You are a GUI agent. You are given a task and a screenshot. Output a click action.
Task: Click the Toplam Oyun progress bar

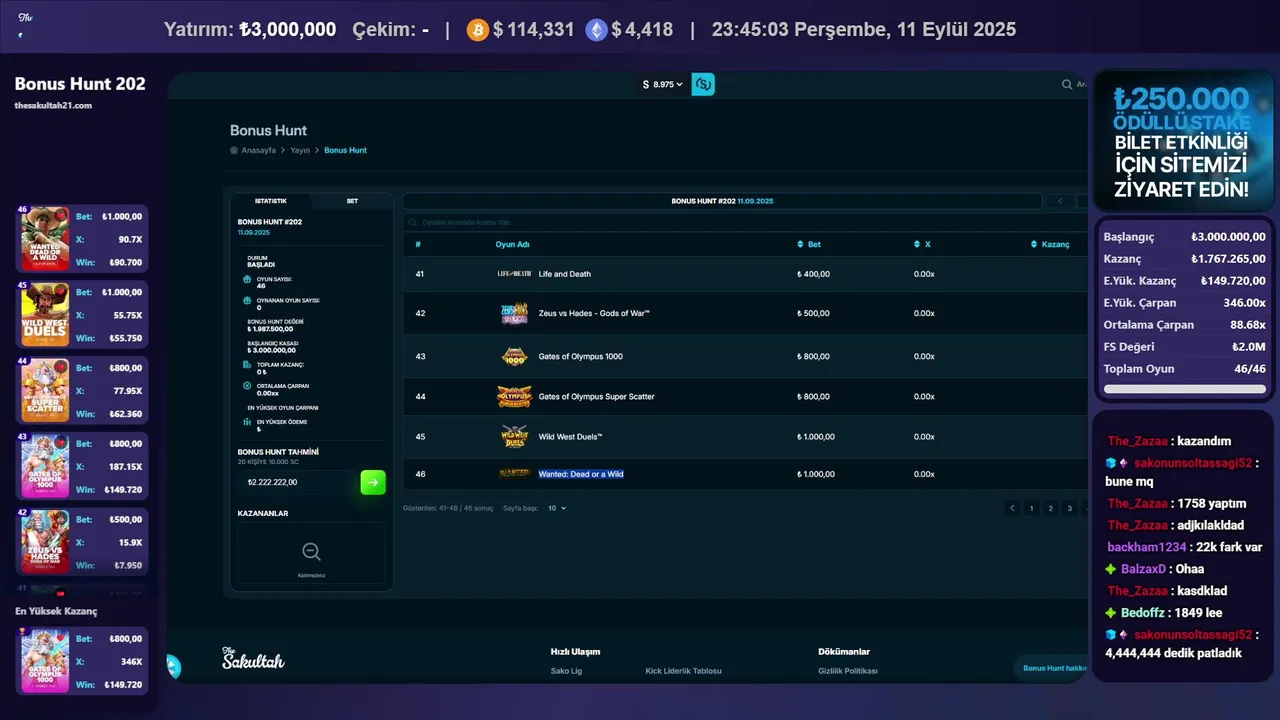1184,389
